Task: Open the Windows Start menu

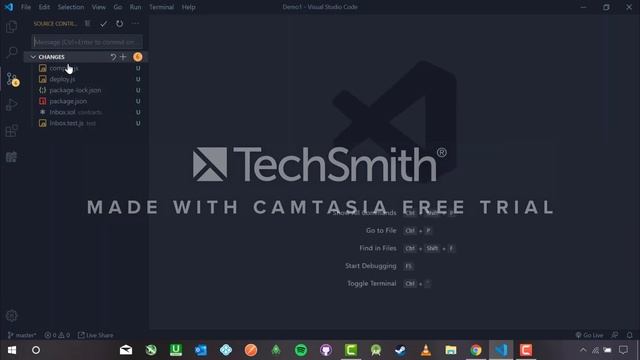Action: click(x=12, y=350)
